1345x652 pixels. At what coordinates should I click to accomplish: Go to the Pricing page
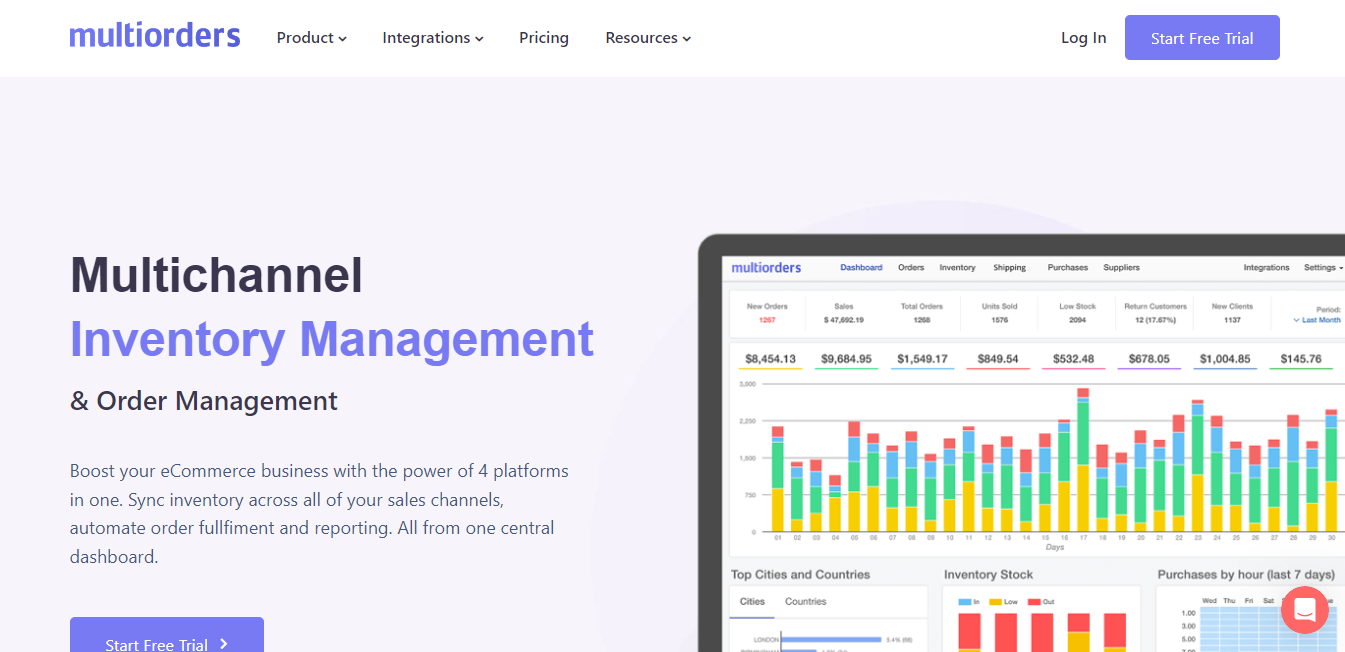point(544,38)
